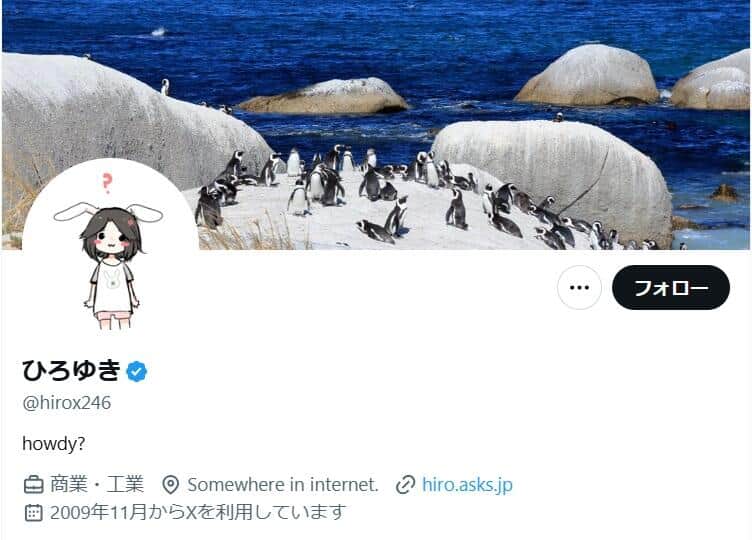Click the red question mark above avatar

[x=107, y=183]
